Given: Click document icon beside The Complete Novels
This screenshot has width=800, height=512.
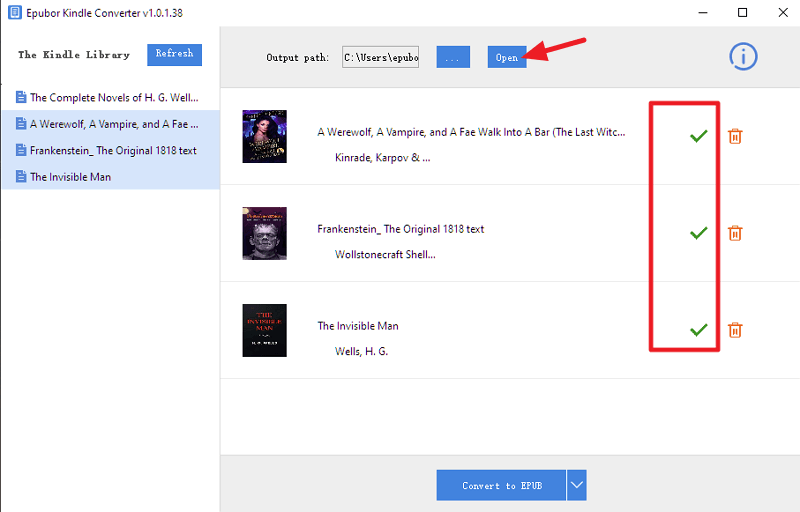Looking at the screenshot, I should (x=21, y=97).
